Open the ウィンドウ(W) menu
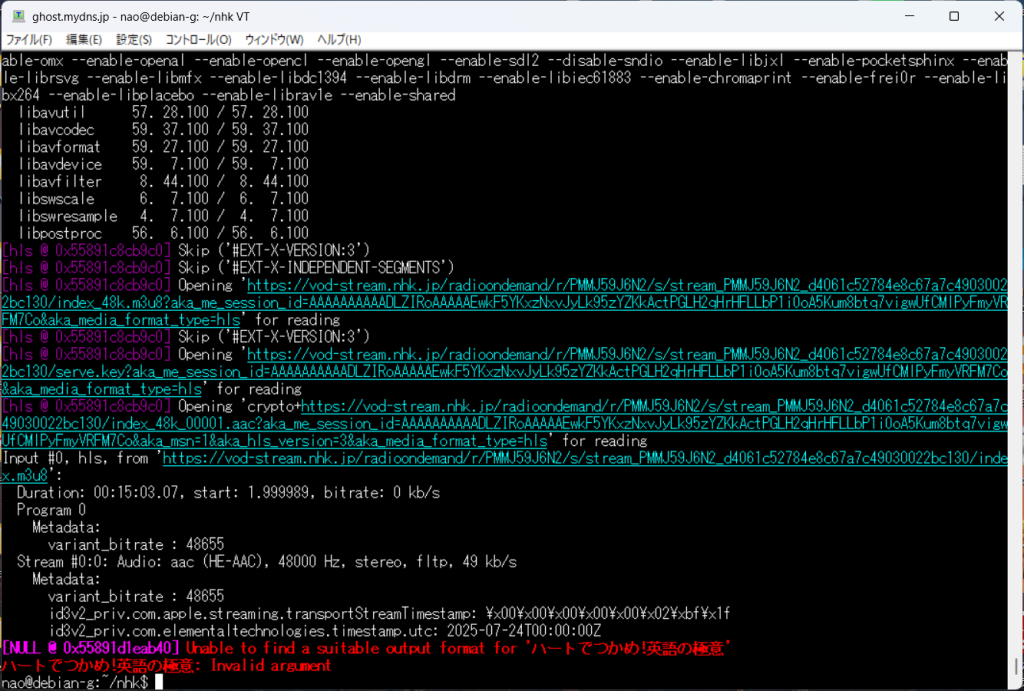 274,40
